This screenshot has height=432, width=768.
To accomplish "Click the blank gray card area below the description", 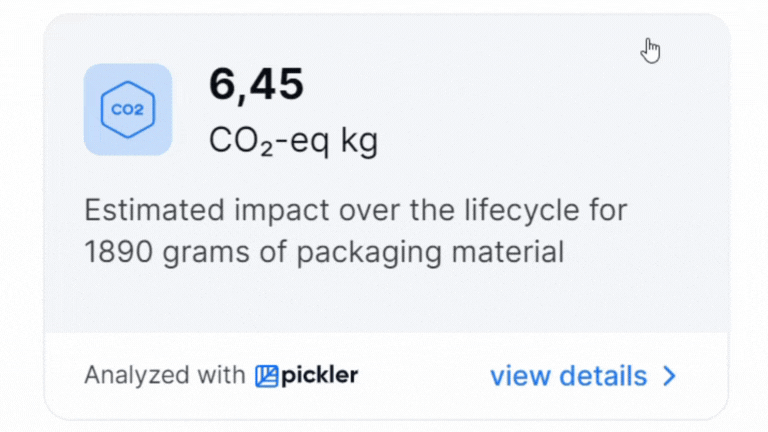I will click(386, 301).
